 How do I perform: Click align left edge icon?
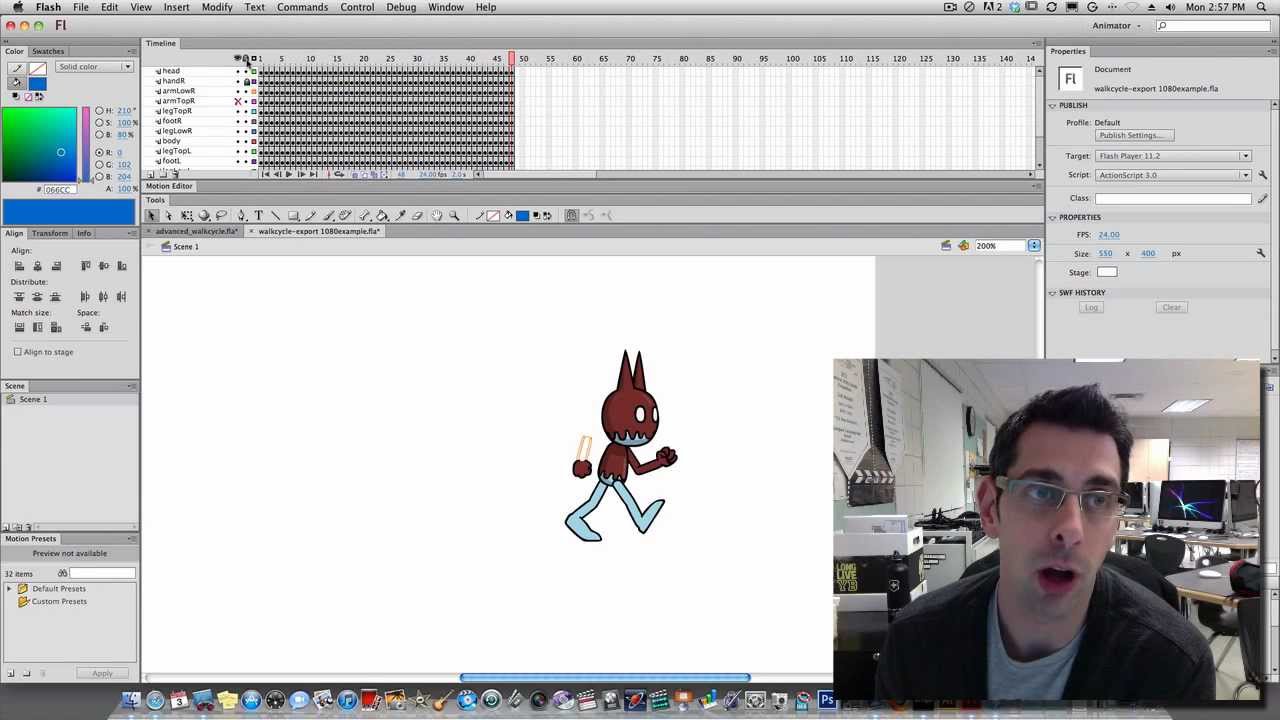pyautogui.click(x=19, y=266)
